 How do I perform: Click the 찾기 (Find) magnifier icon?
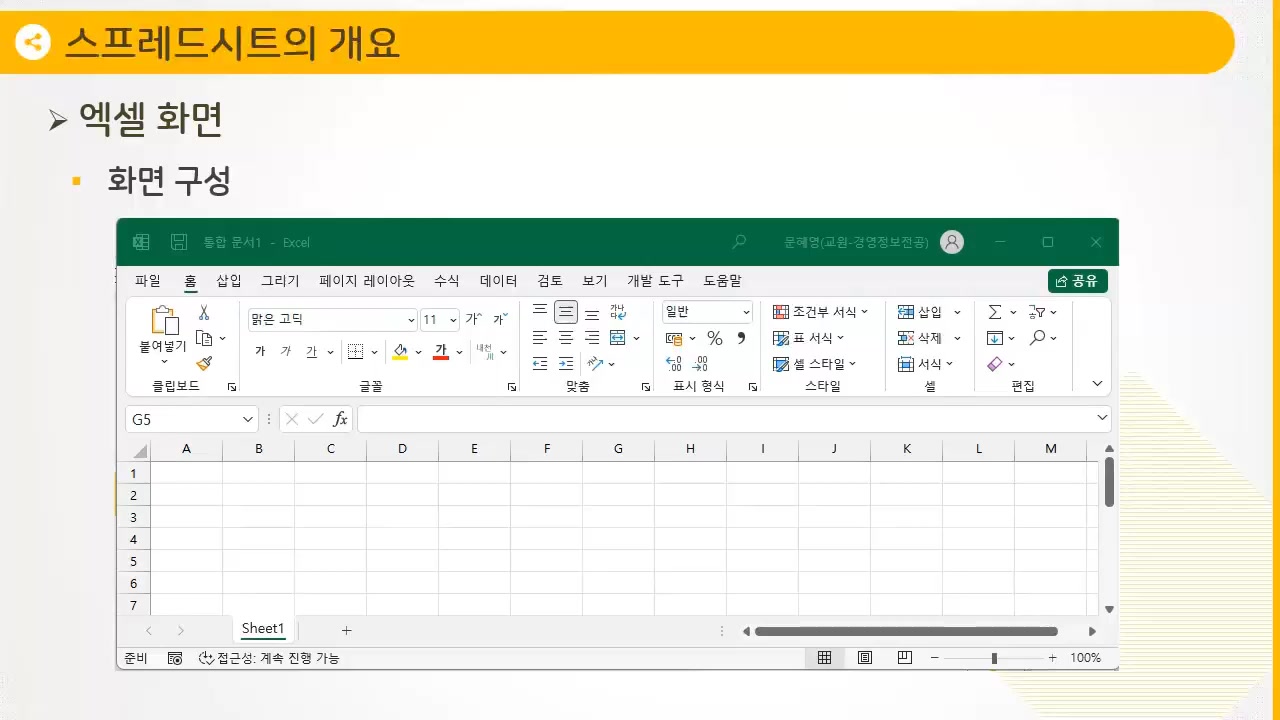click(x=1038, y=337)
